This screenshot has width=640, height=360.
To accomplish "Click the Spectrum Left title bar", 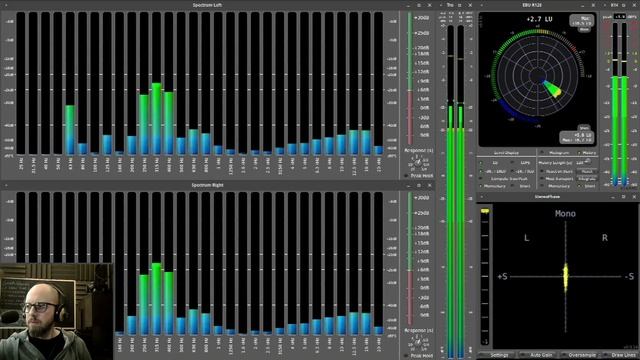I will [207, 5].
